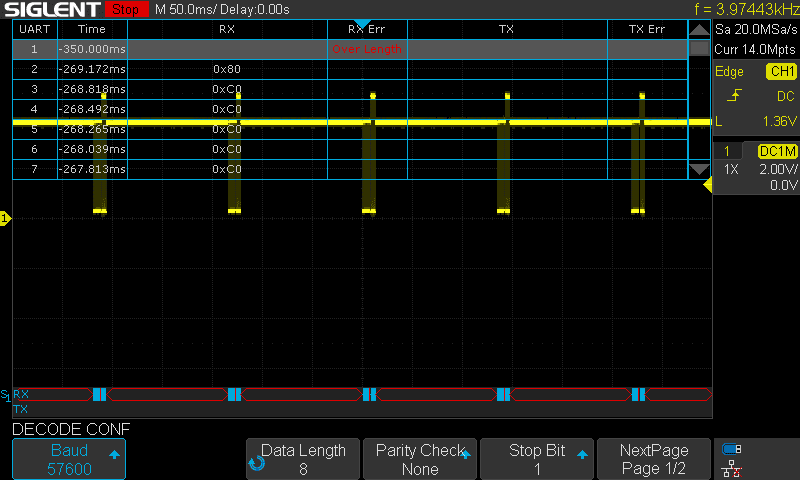Screen dimensions: 800x480
Task: Click the rising edge trigger slope icon
Action: coord(735,96)
